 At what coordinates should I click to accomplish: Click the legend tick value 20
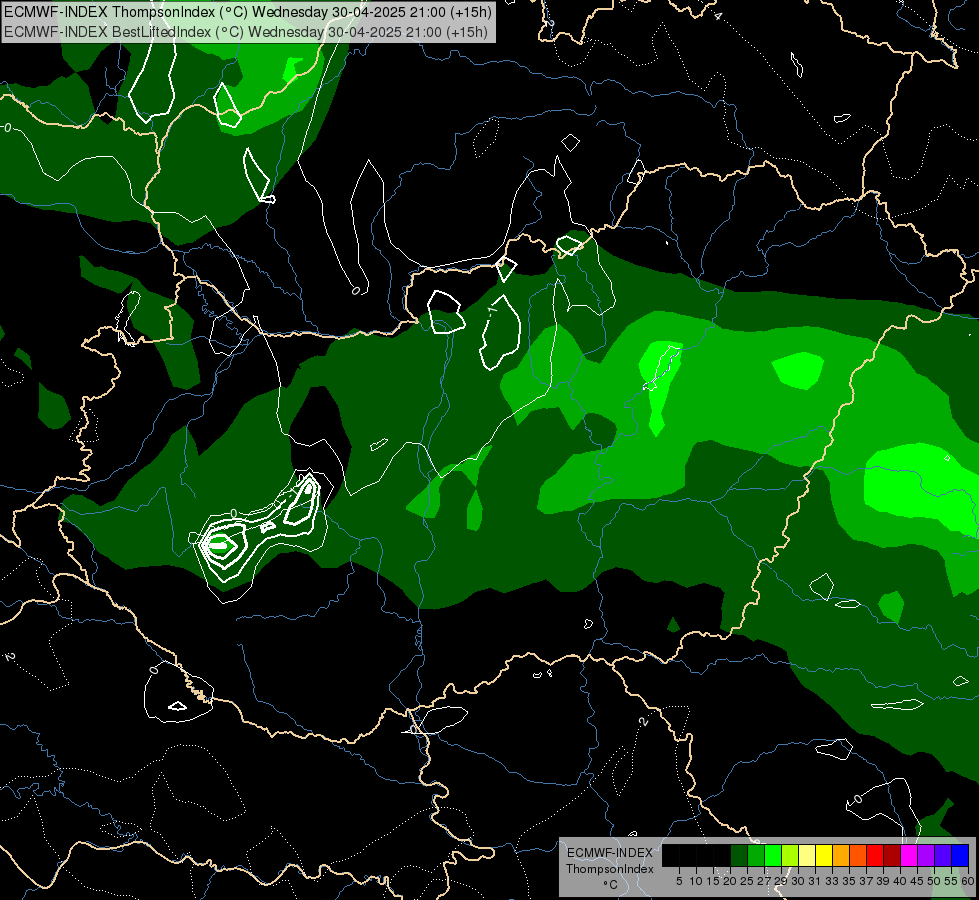730,881
